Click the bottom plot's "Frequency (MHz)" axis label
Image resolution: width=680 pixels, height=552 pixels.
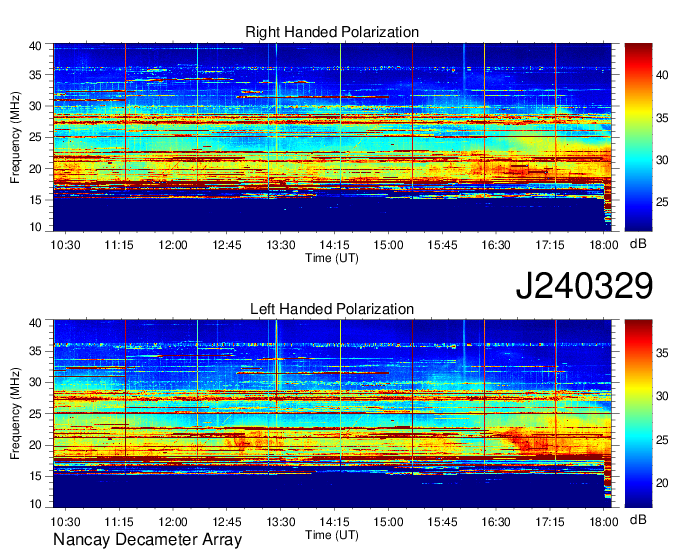click(16, 414)
